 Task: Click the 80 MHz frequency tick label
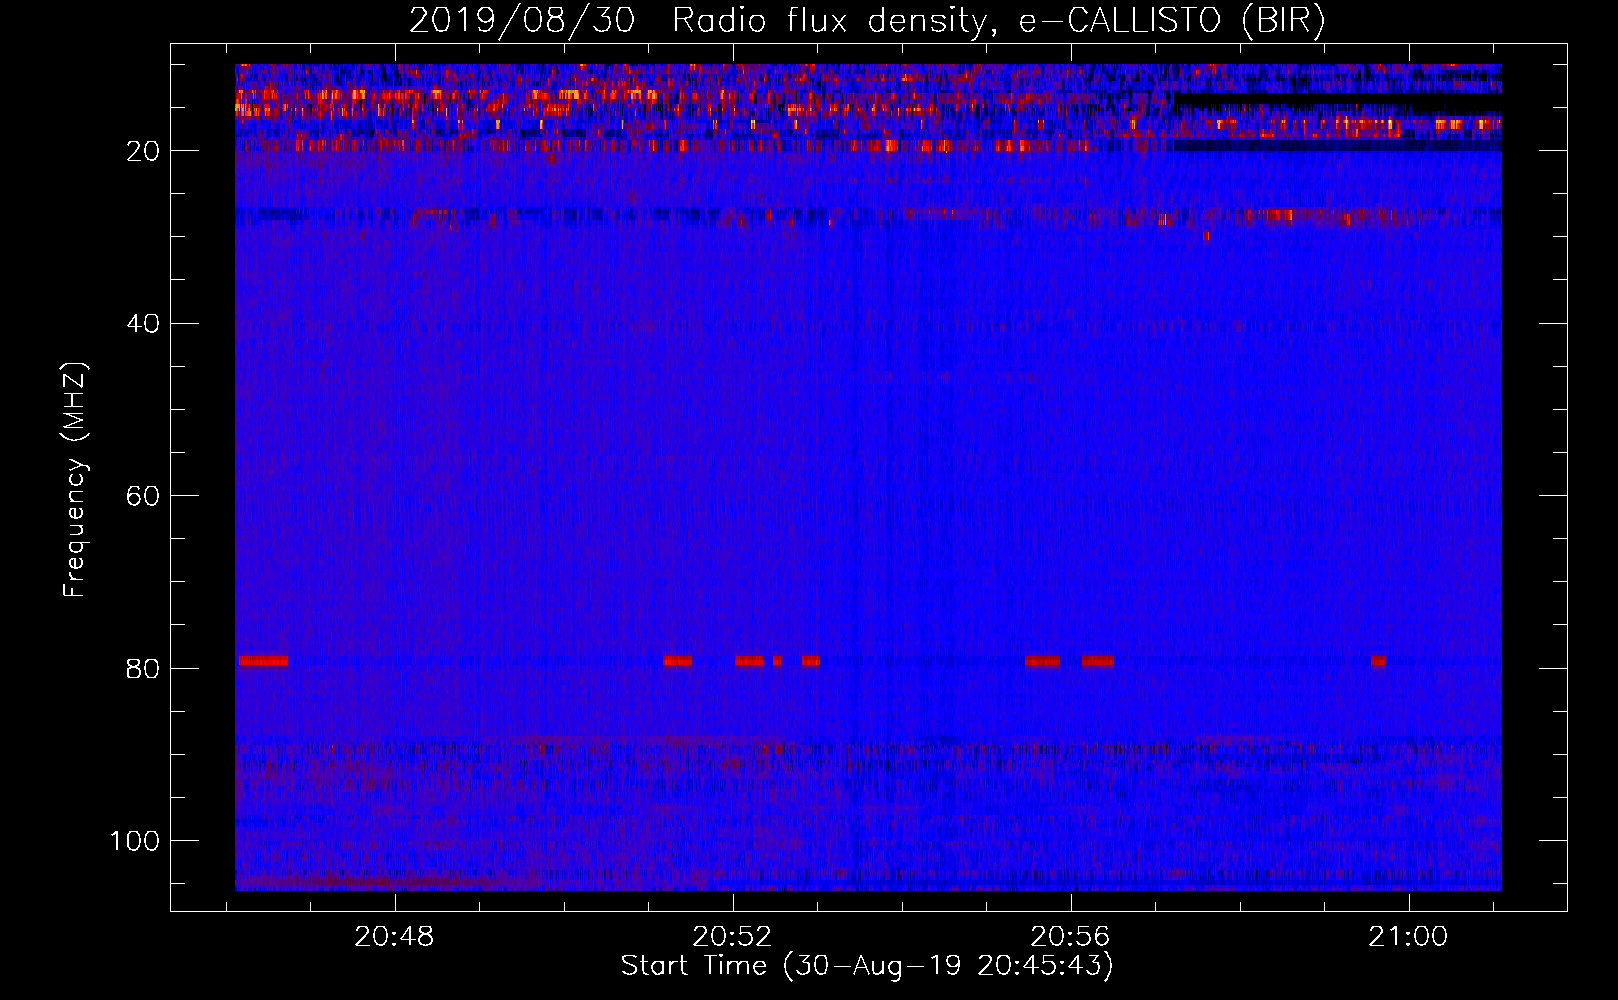point(143,669)
